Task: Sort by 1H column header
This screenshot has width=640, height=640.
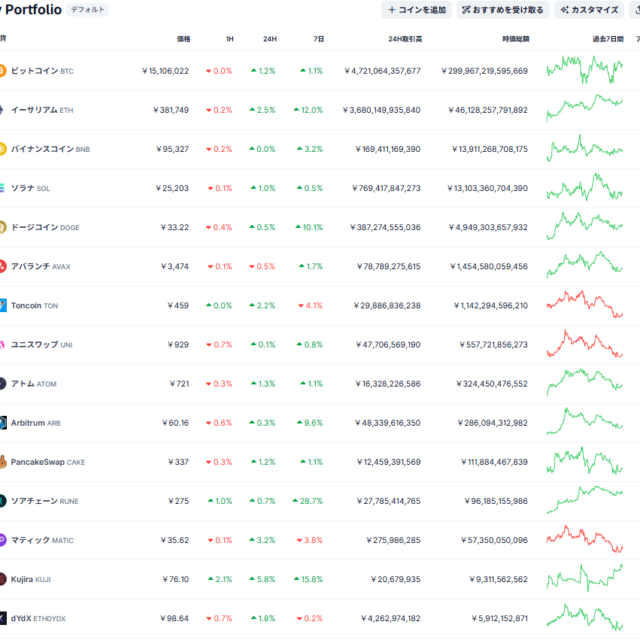Action: [x=230, y=39]
